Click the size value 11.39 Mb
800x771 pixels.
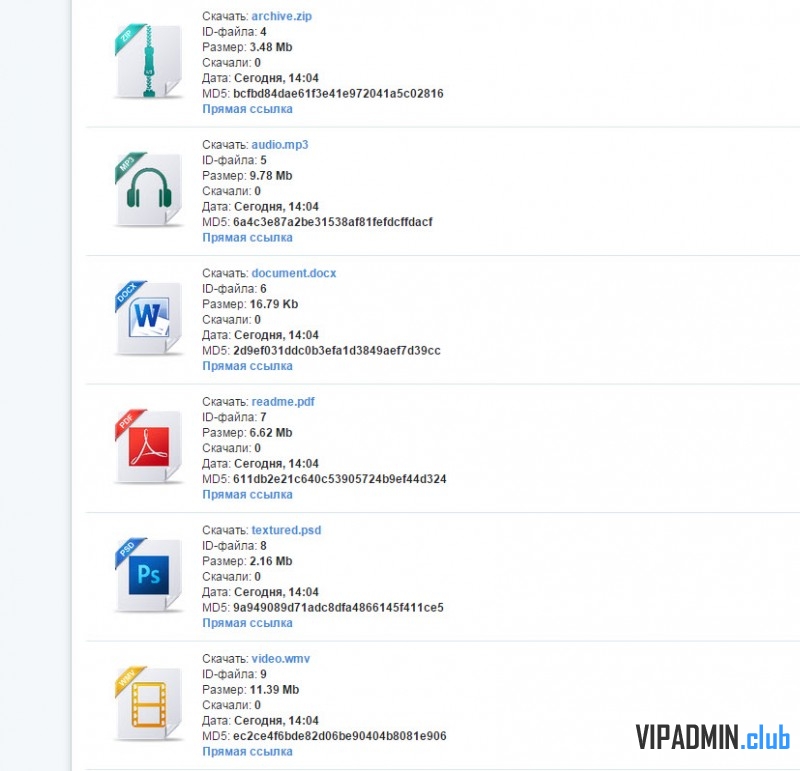point(274,690)
